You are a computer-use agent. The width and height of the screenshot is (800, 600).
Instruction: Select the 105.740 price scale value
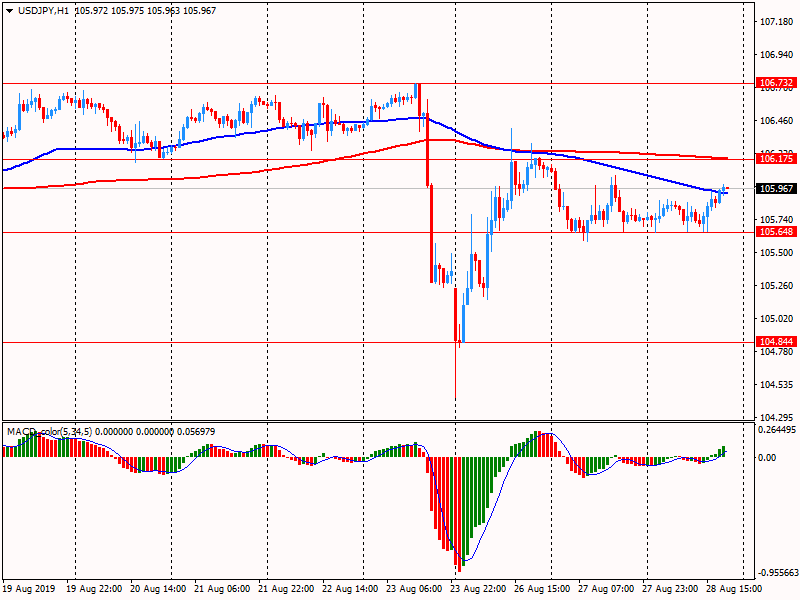click(x=777, y=220)
